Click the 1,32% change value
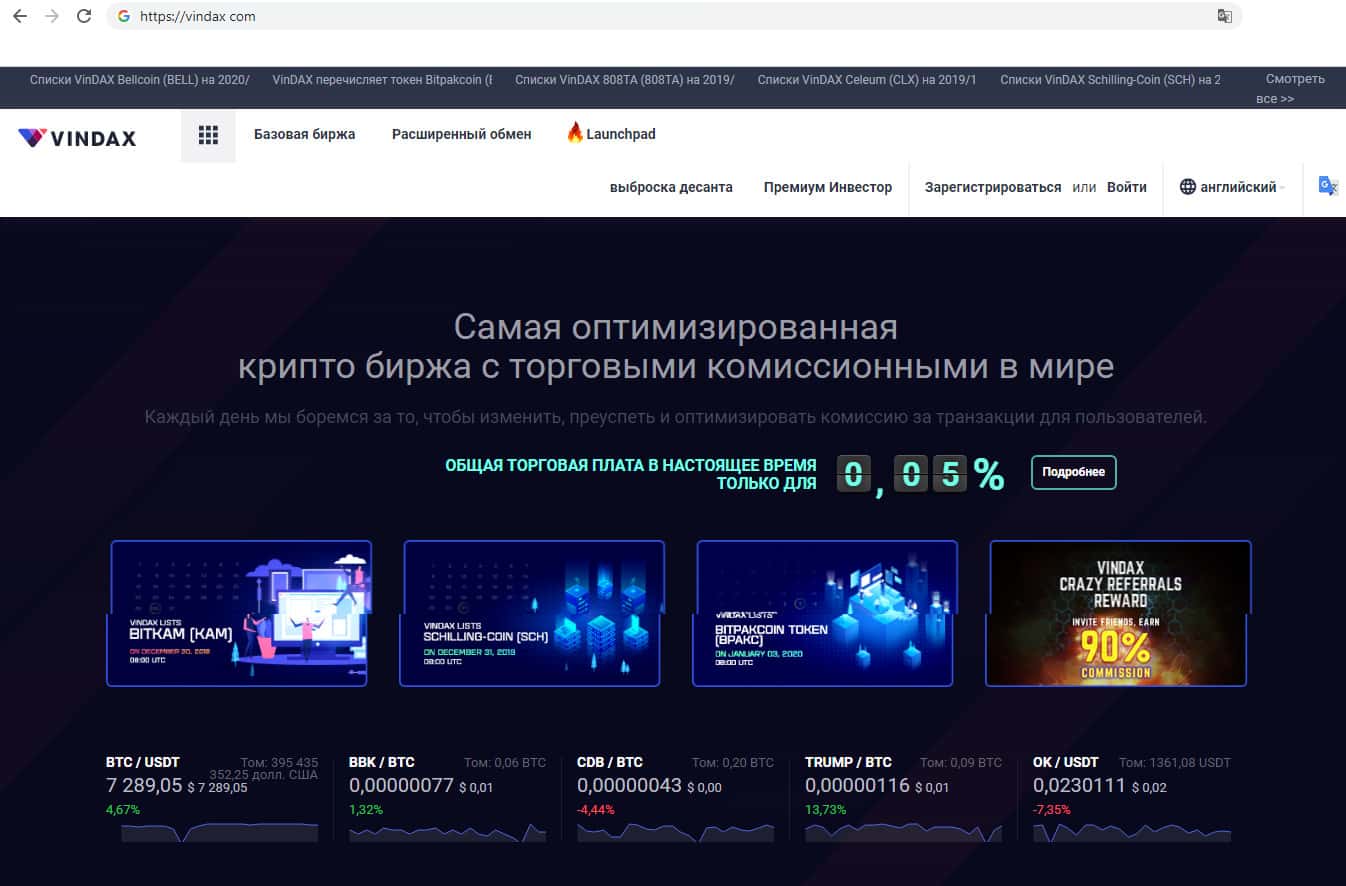Screen dimensions: 1346x886 366,810
